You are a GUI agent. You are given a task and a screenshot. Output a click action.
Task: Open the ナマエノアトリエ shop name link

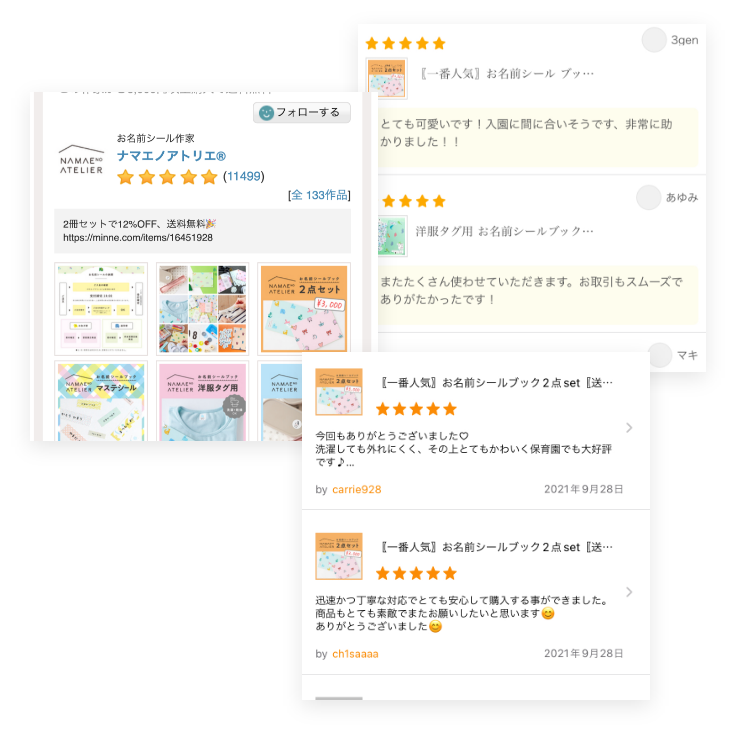pyautogui.click(x=171, y=156)
